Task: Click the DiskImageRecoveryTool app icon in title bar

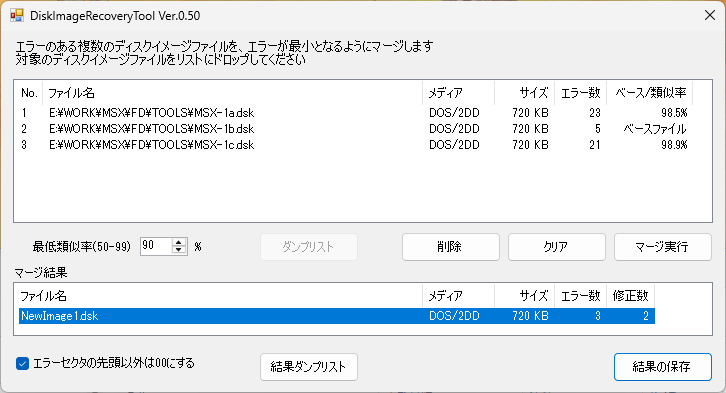Action: tap(17, 15)
